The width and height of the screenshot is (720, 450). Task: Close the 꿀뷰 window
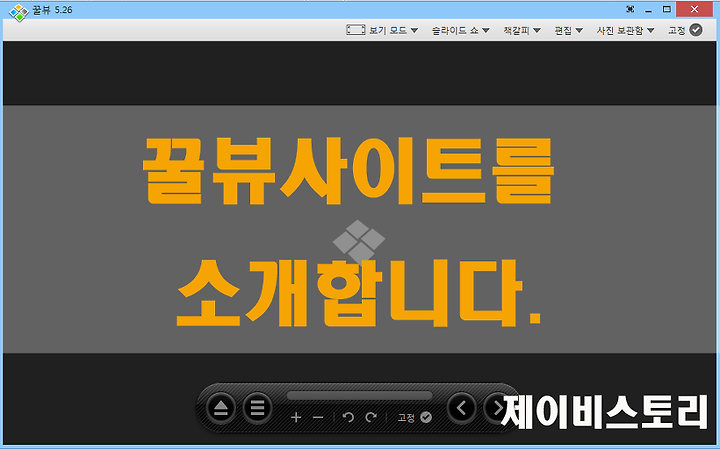[x=694, y=9]
